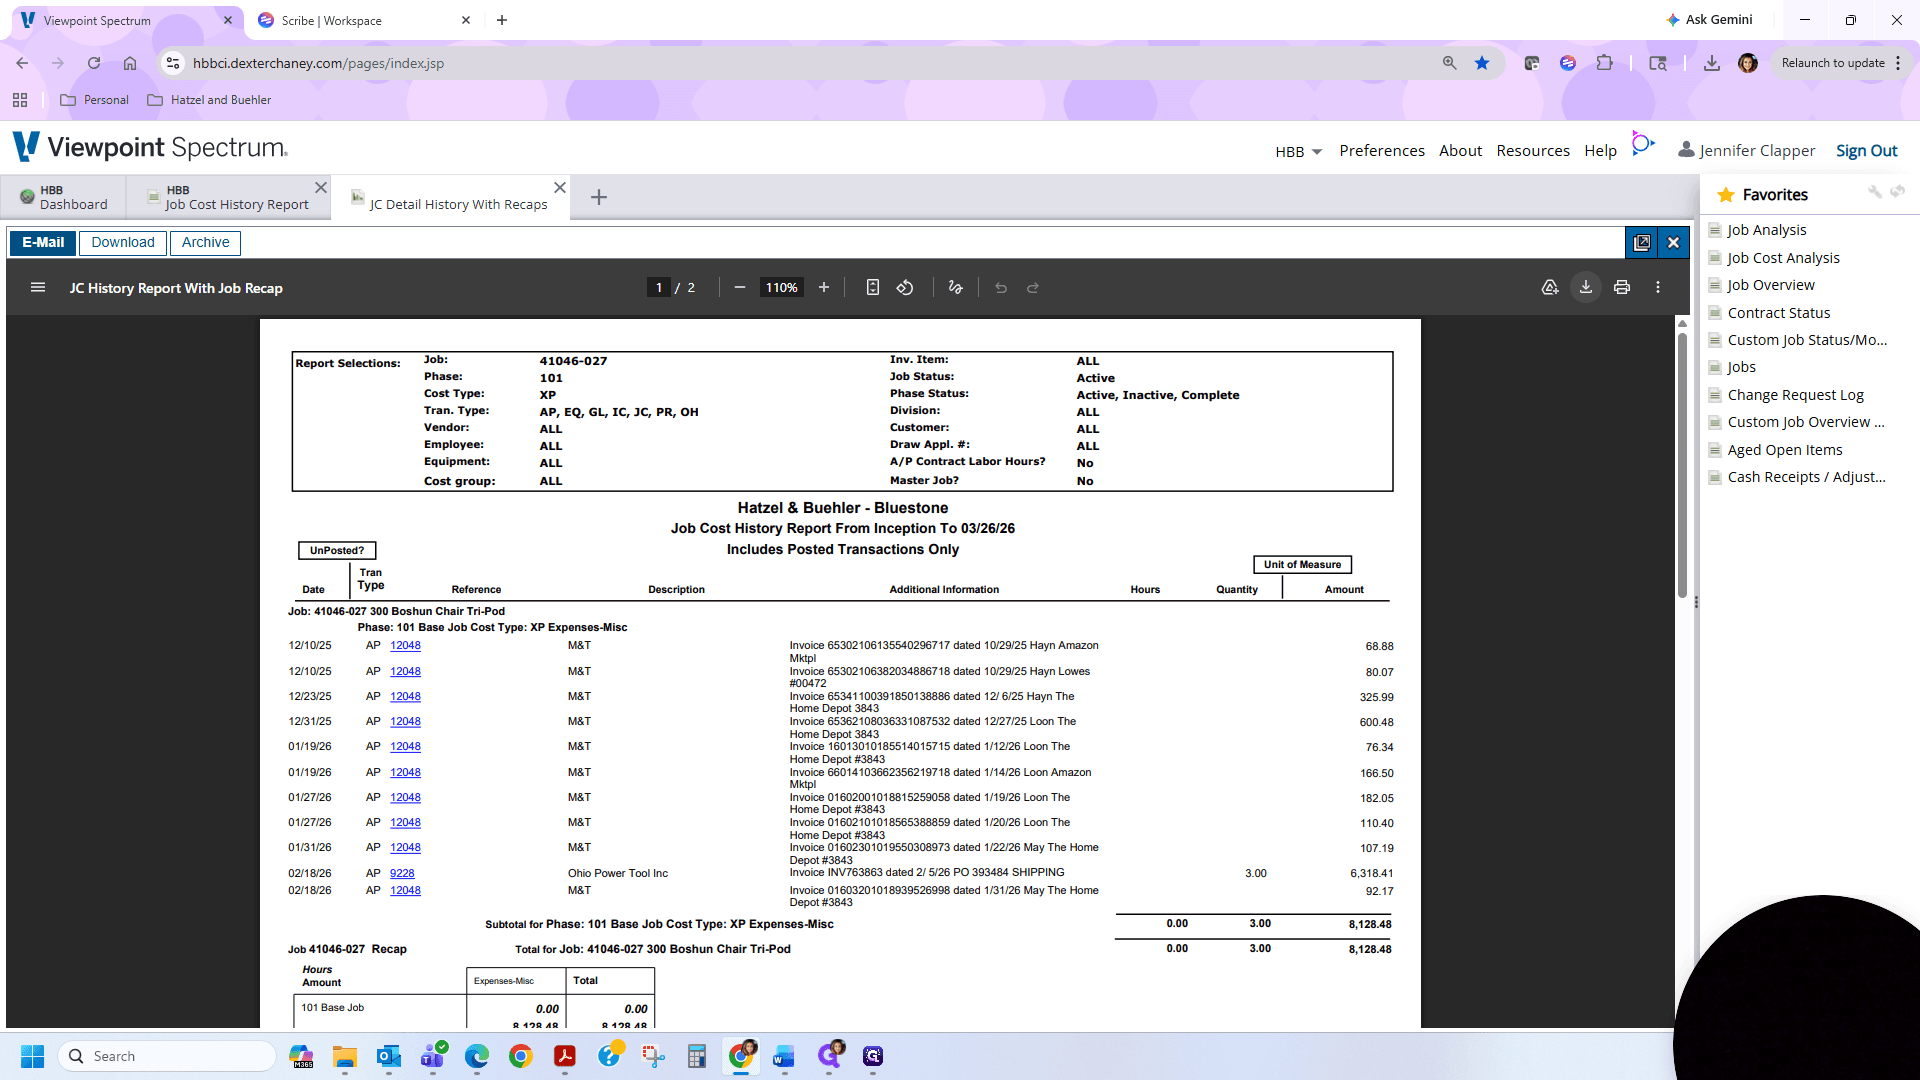Add a new Spectrum tab with plus
This screenshot has width=1920, height=1080.
click(x=599, y=198)
